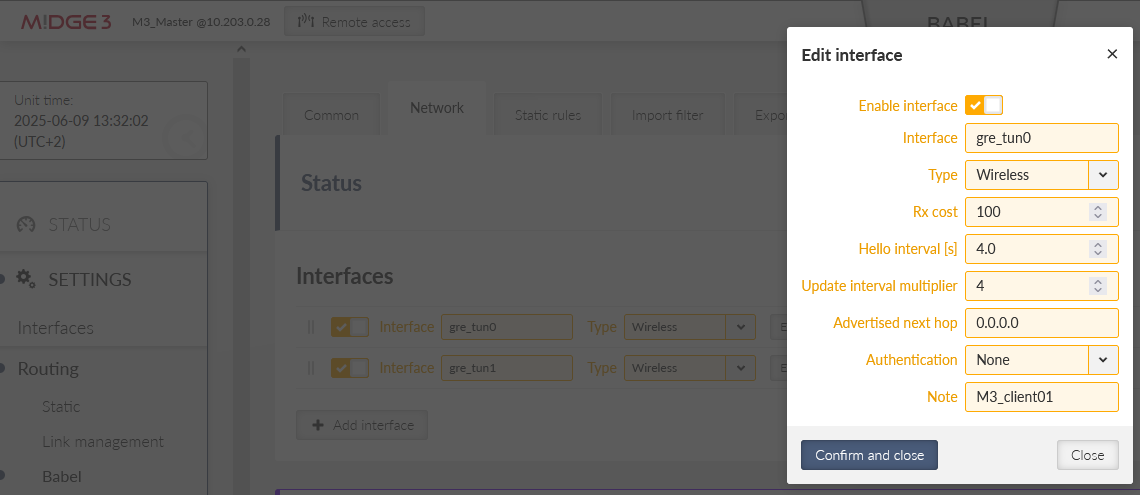Click the drag handle of gre_tun0 row
This screenshot has width=1140, height=495.
tap(311, 327)
